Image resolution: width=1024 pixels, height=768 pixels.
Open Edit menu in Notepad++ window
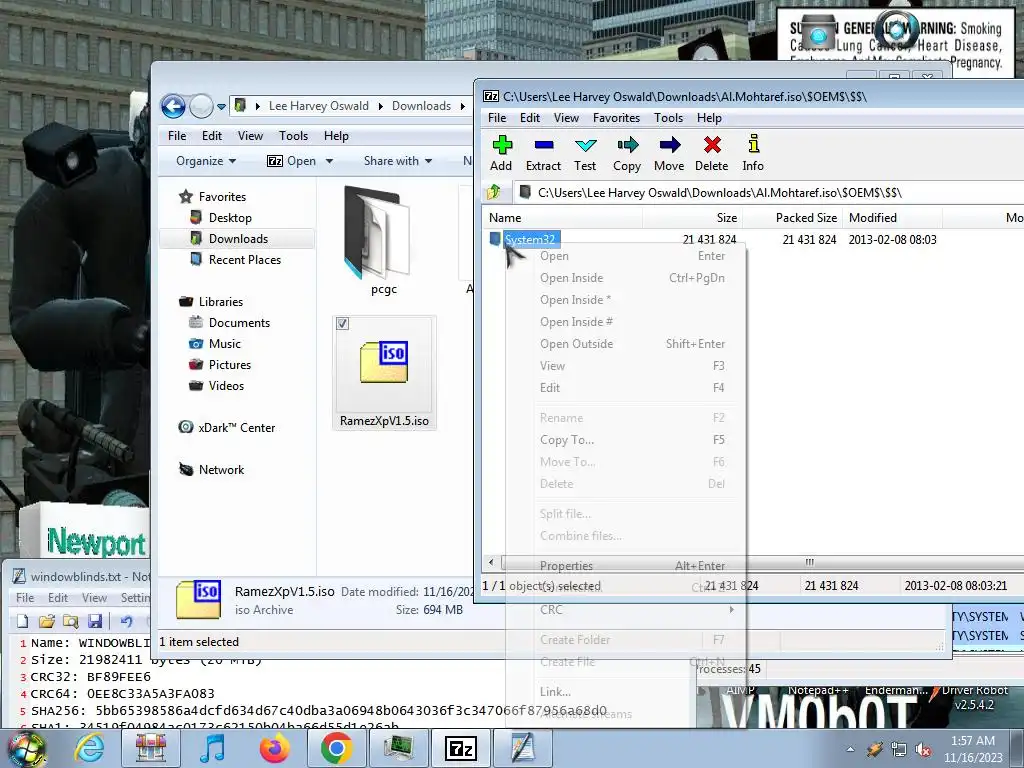coord(57,598)
